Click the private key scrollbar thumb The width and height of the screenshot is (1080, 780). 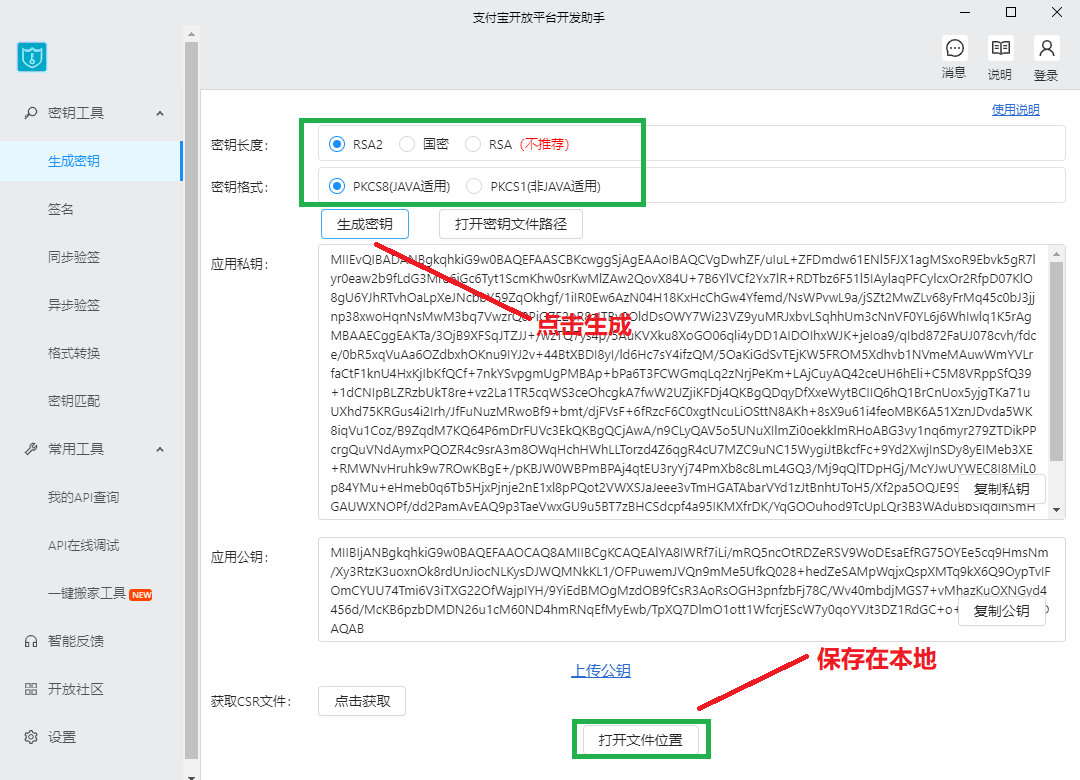pyautogui.click(x=1057, y=362)
